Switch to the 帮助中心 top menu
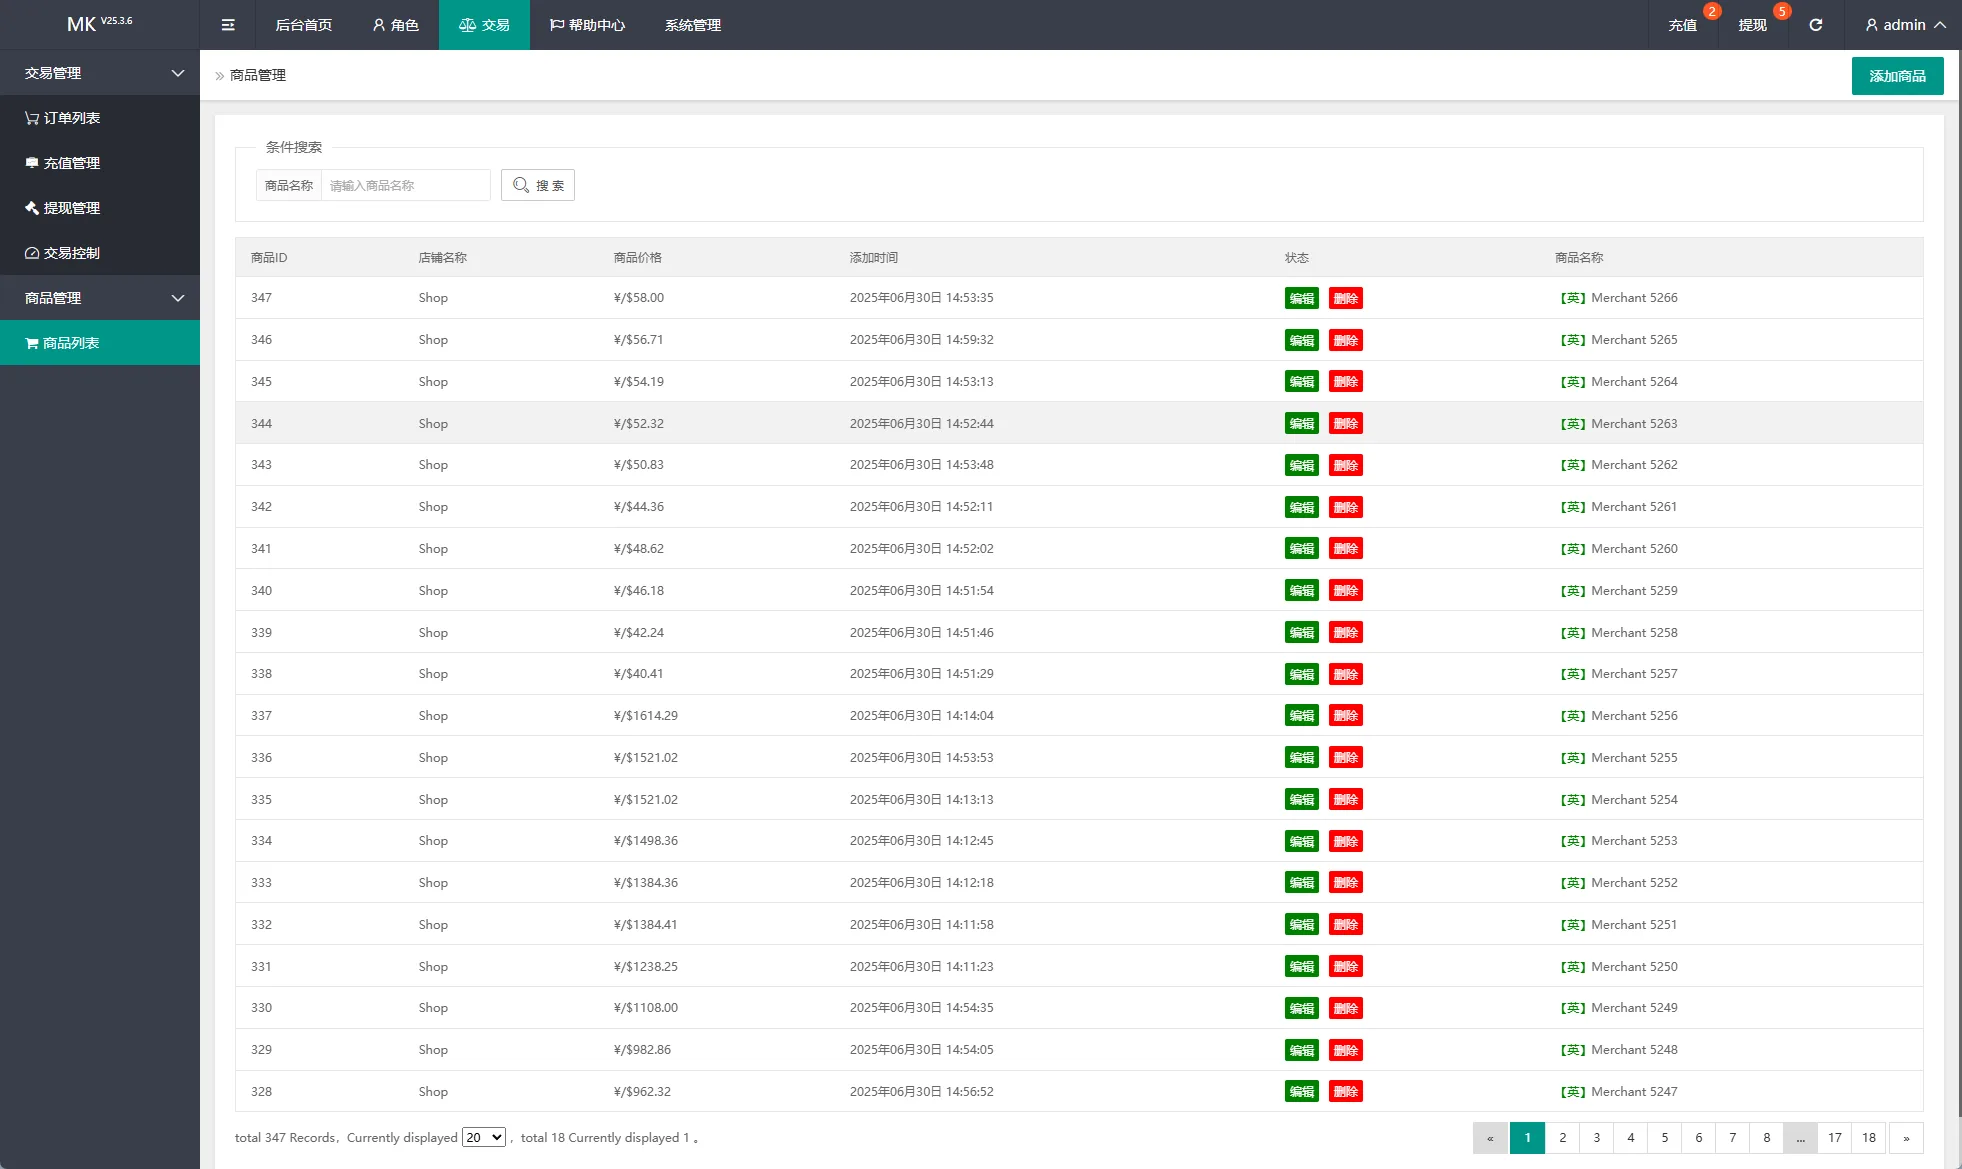1962x1169 pixels. pos(587,25)
